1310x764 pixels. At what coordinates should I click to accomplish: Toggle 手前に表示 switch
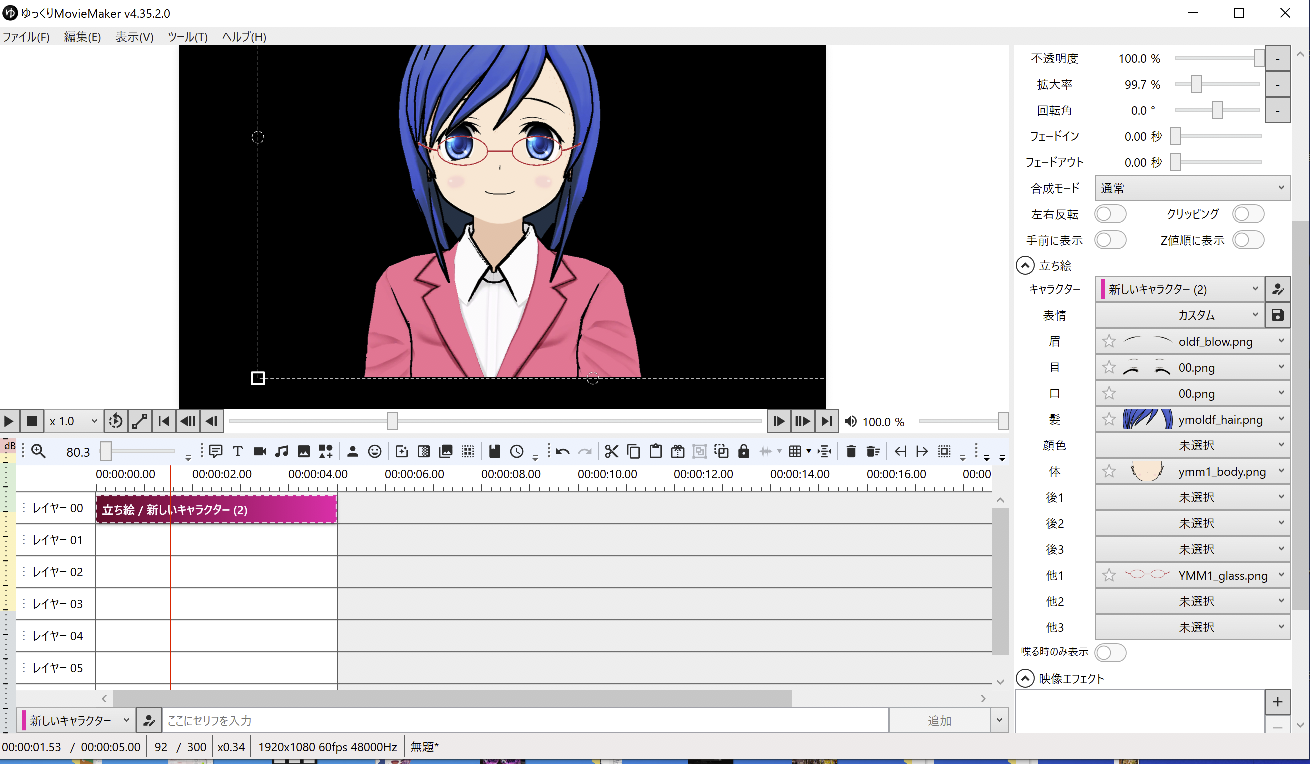1110,240
